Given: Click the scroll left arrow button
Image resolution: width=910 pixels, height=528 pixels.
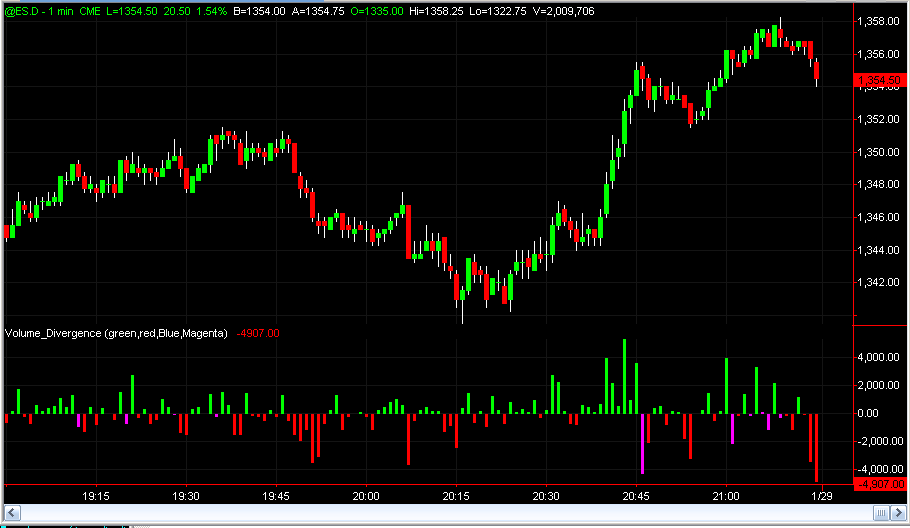Looking at the screenshot, I should [x=13, y=513].
